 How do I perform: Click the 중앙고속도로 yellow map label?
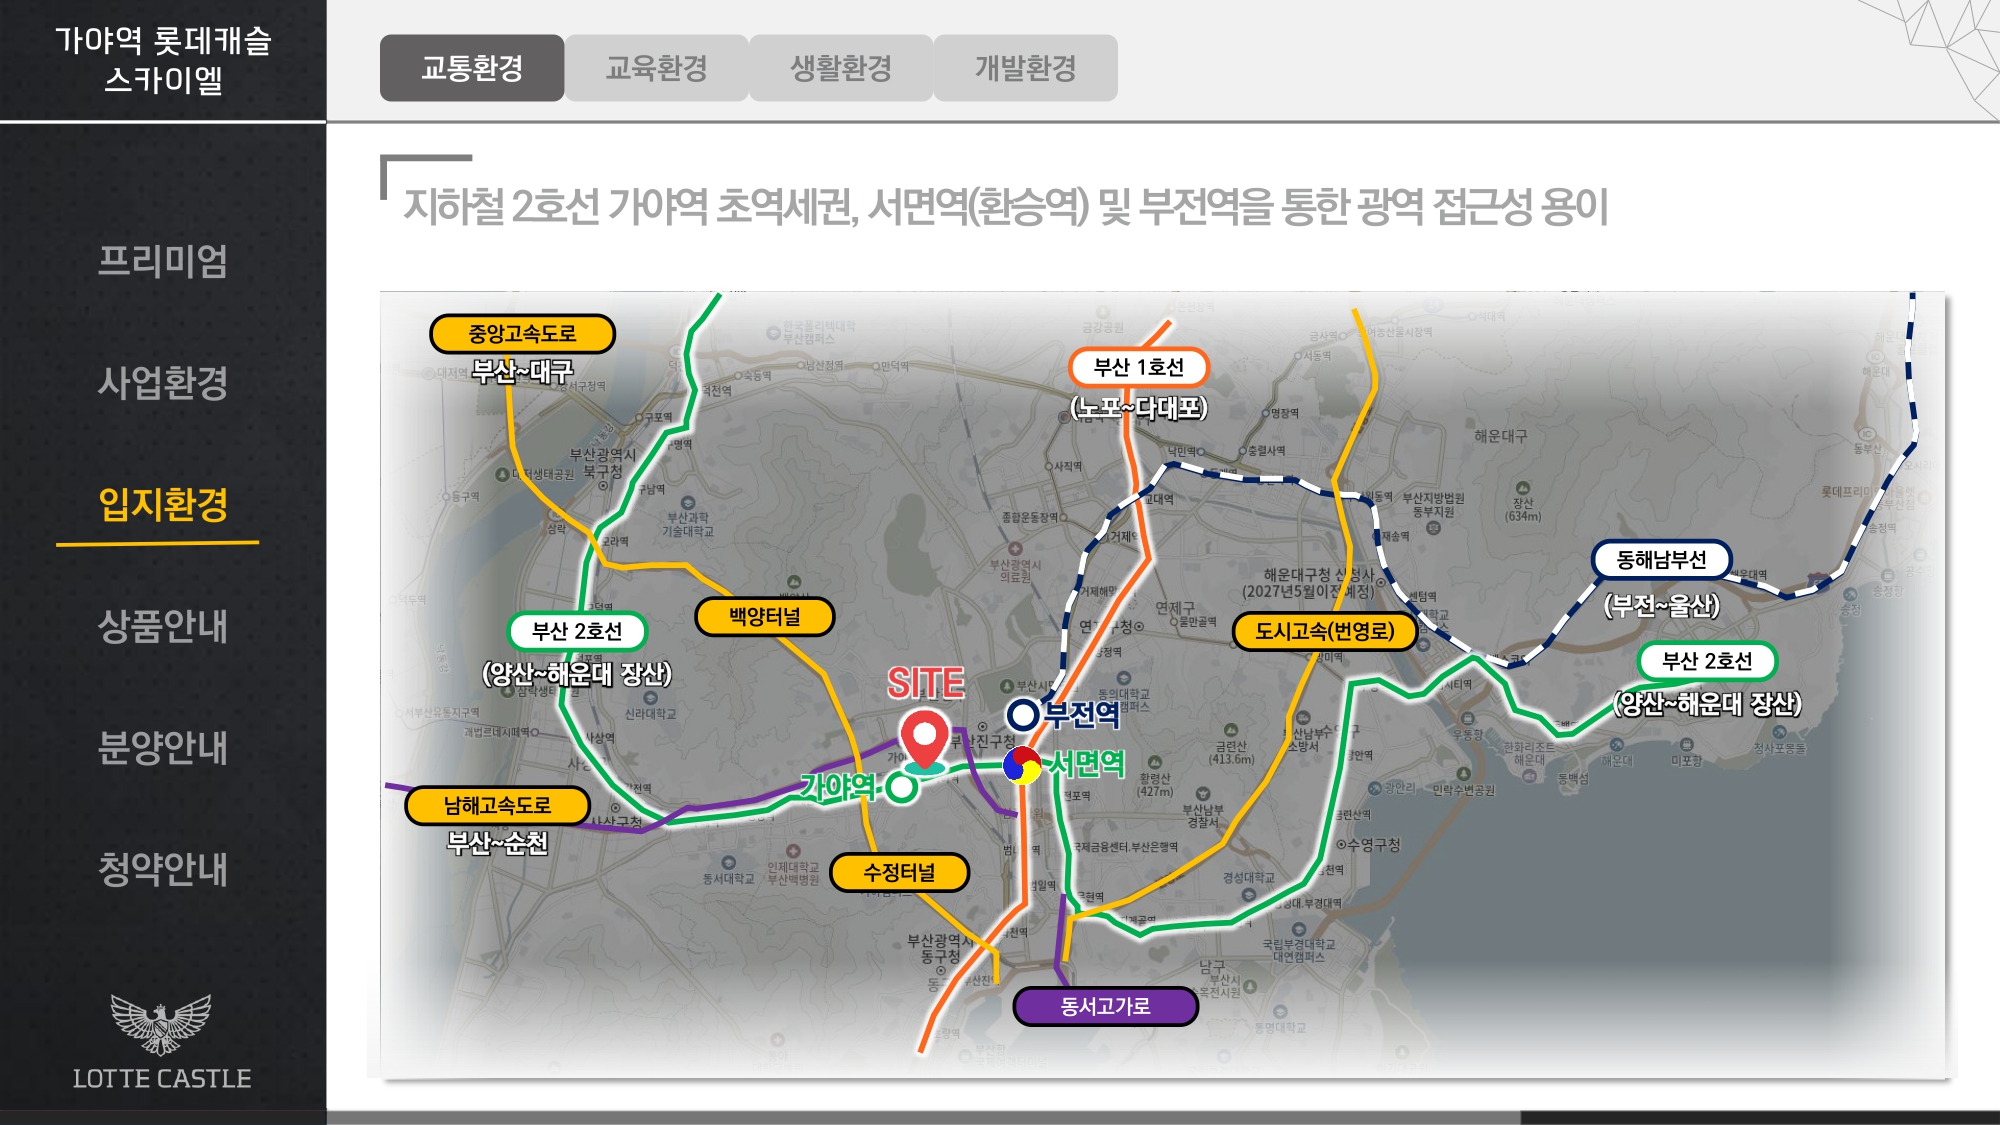tap(522, 334)
